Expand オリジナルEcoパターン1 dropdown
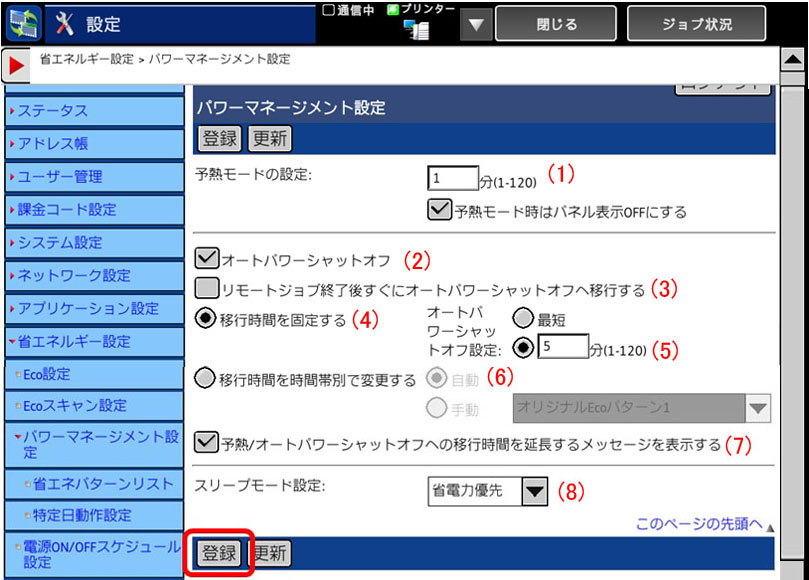The height and width of the screenshot is (580, 809). (757, 408)
